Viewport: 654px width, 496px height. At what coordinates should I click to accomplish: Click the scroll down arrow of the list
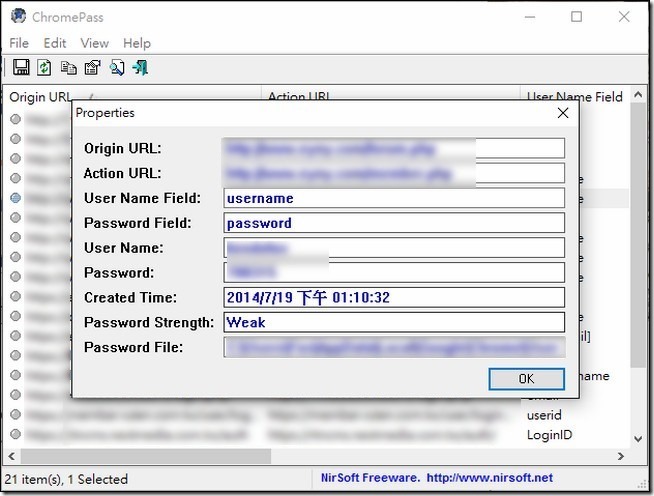638,438
